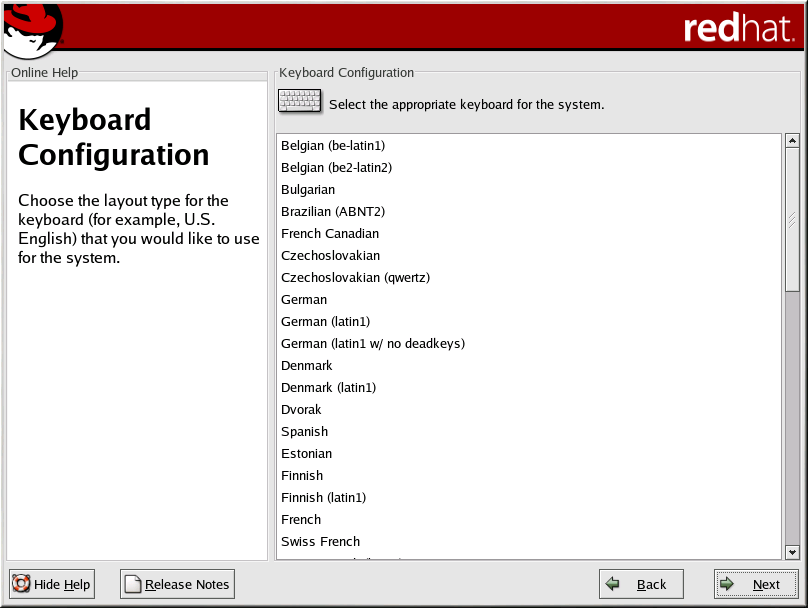Image resolution: width=808 pixels, height=608 pixels.
Task: Select Swiss French keyboard layout
Action: pos(320,542)
